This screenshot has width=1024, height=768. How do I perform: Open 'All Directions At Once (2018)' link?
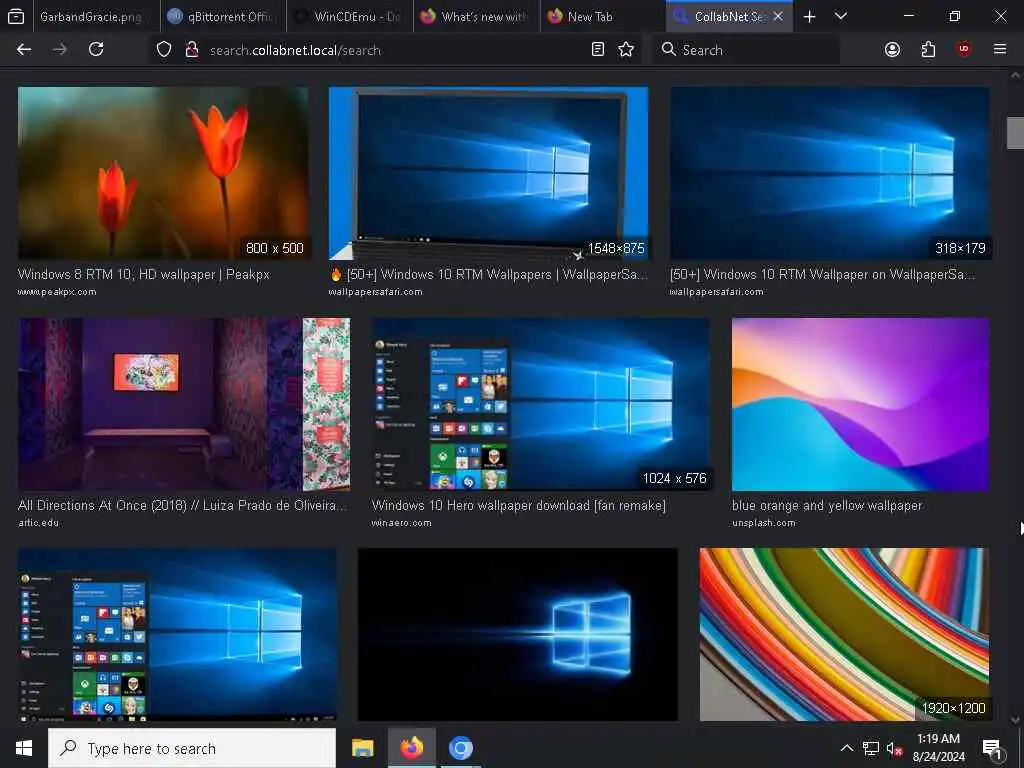point(183,505)
